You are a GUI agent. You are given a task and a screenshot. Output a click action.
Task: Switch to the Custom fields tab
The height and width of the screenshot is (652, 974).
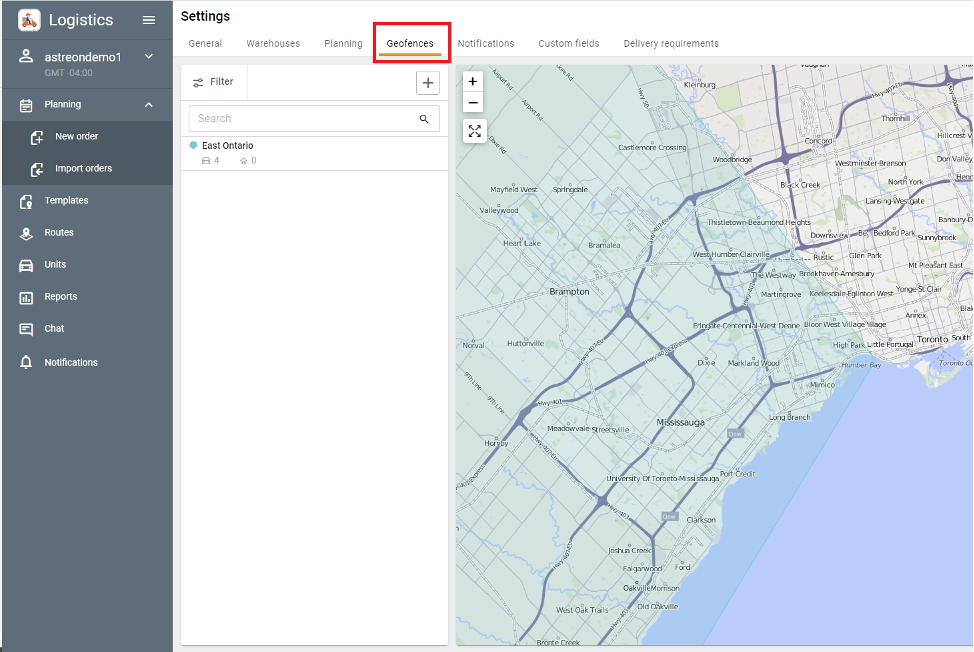point(568,44)
